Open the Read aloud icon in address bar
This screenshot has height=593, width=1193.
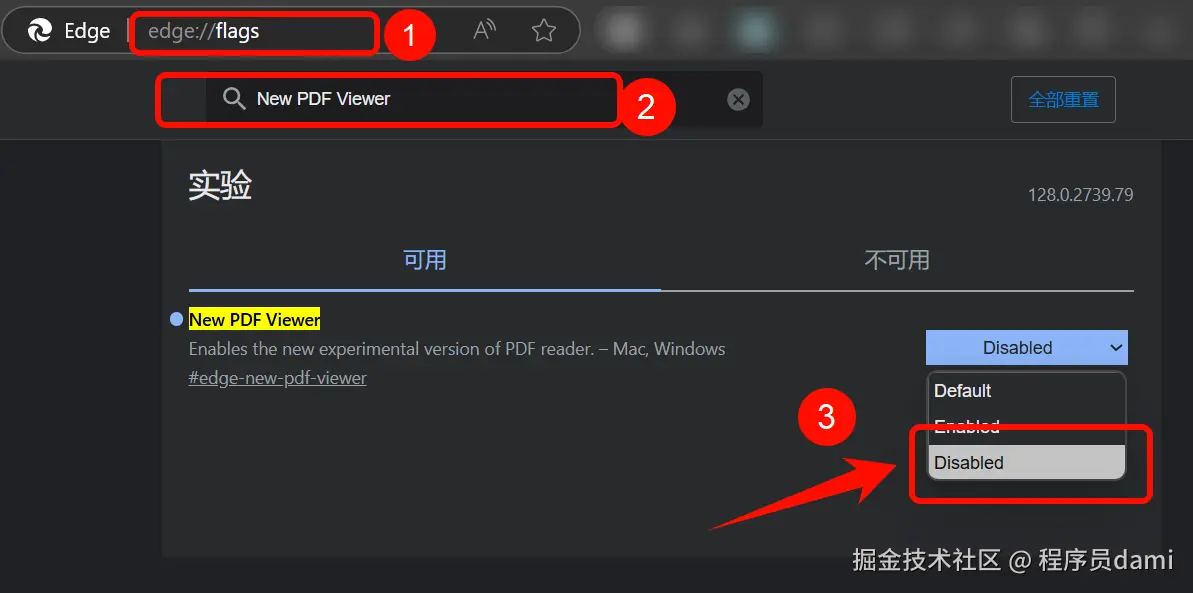(x=485, y=30)
